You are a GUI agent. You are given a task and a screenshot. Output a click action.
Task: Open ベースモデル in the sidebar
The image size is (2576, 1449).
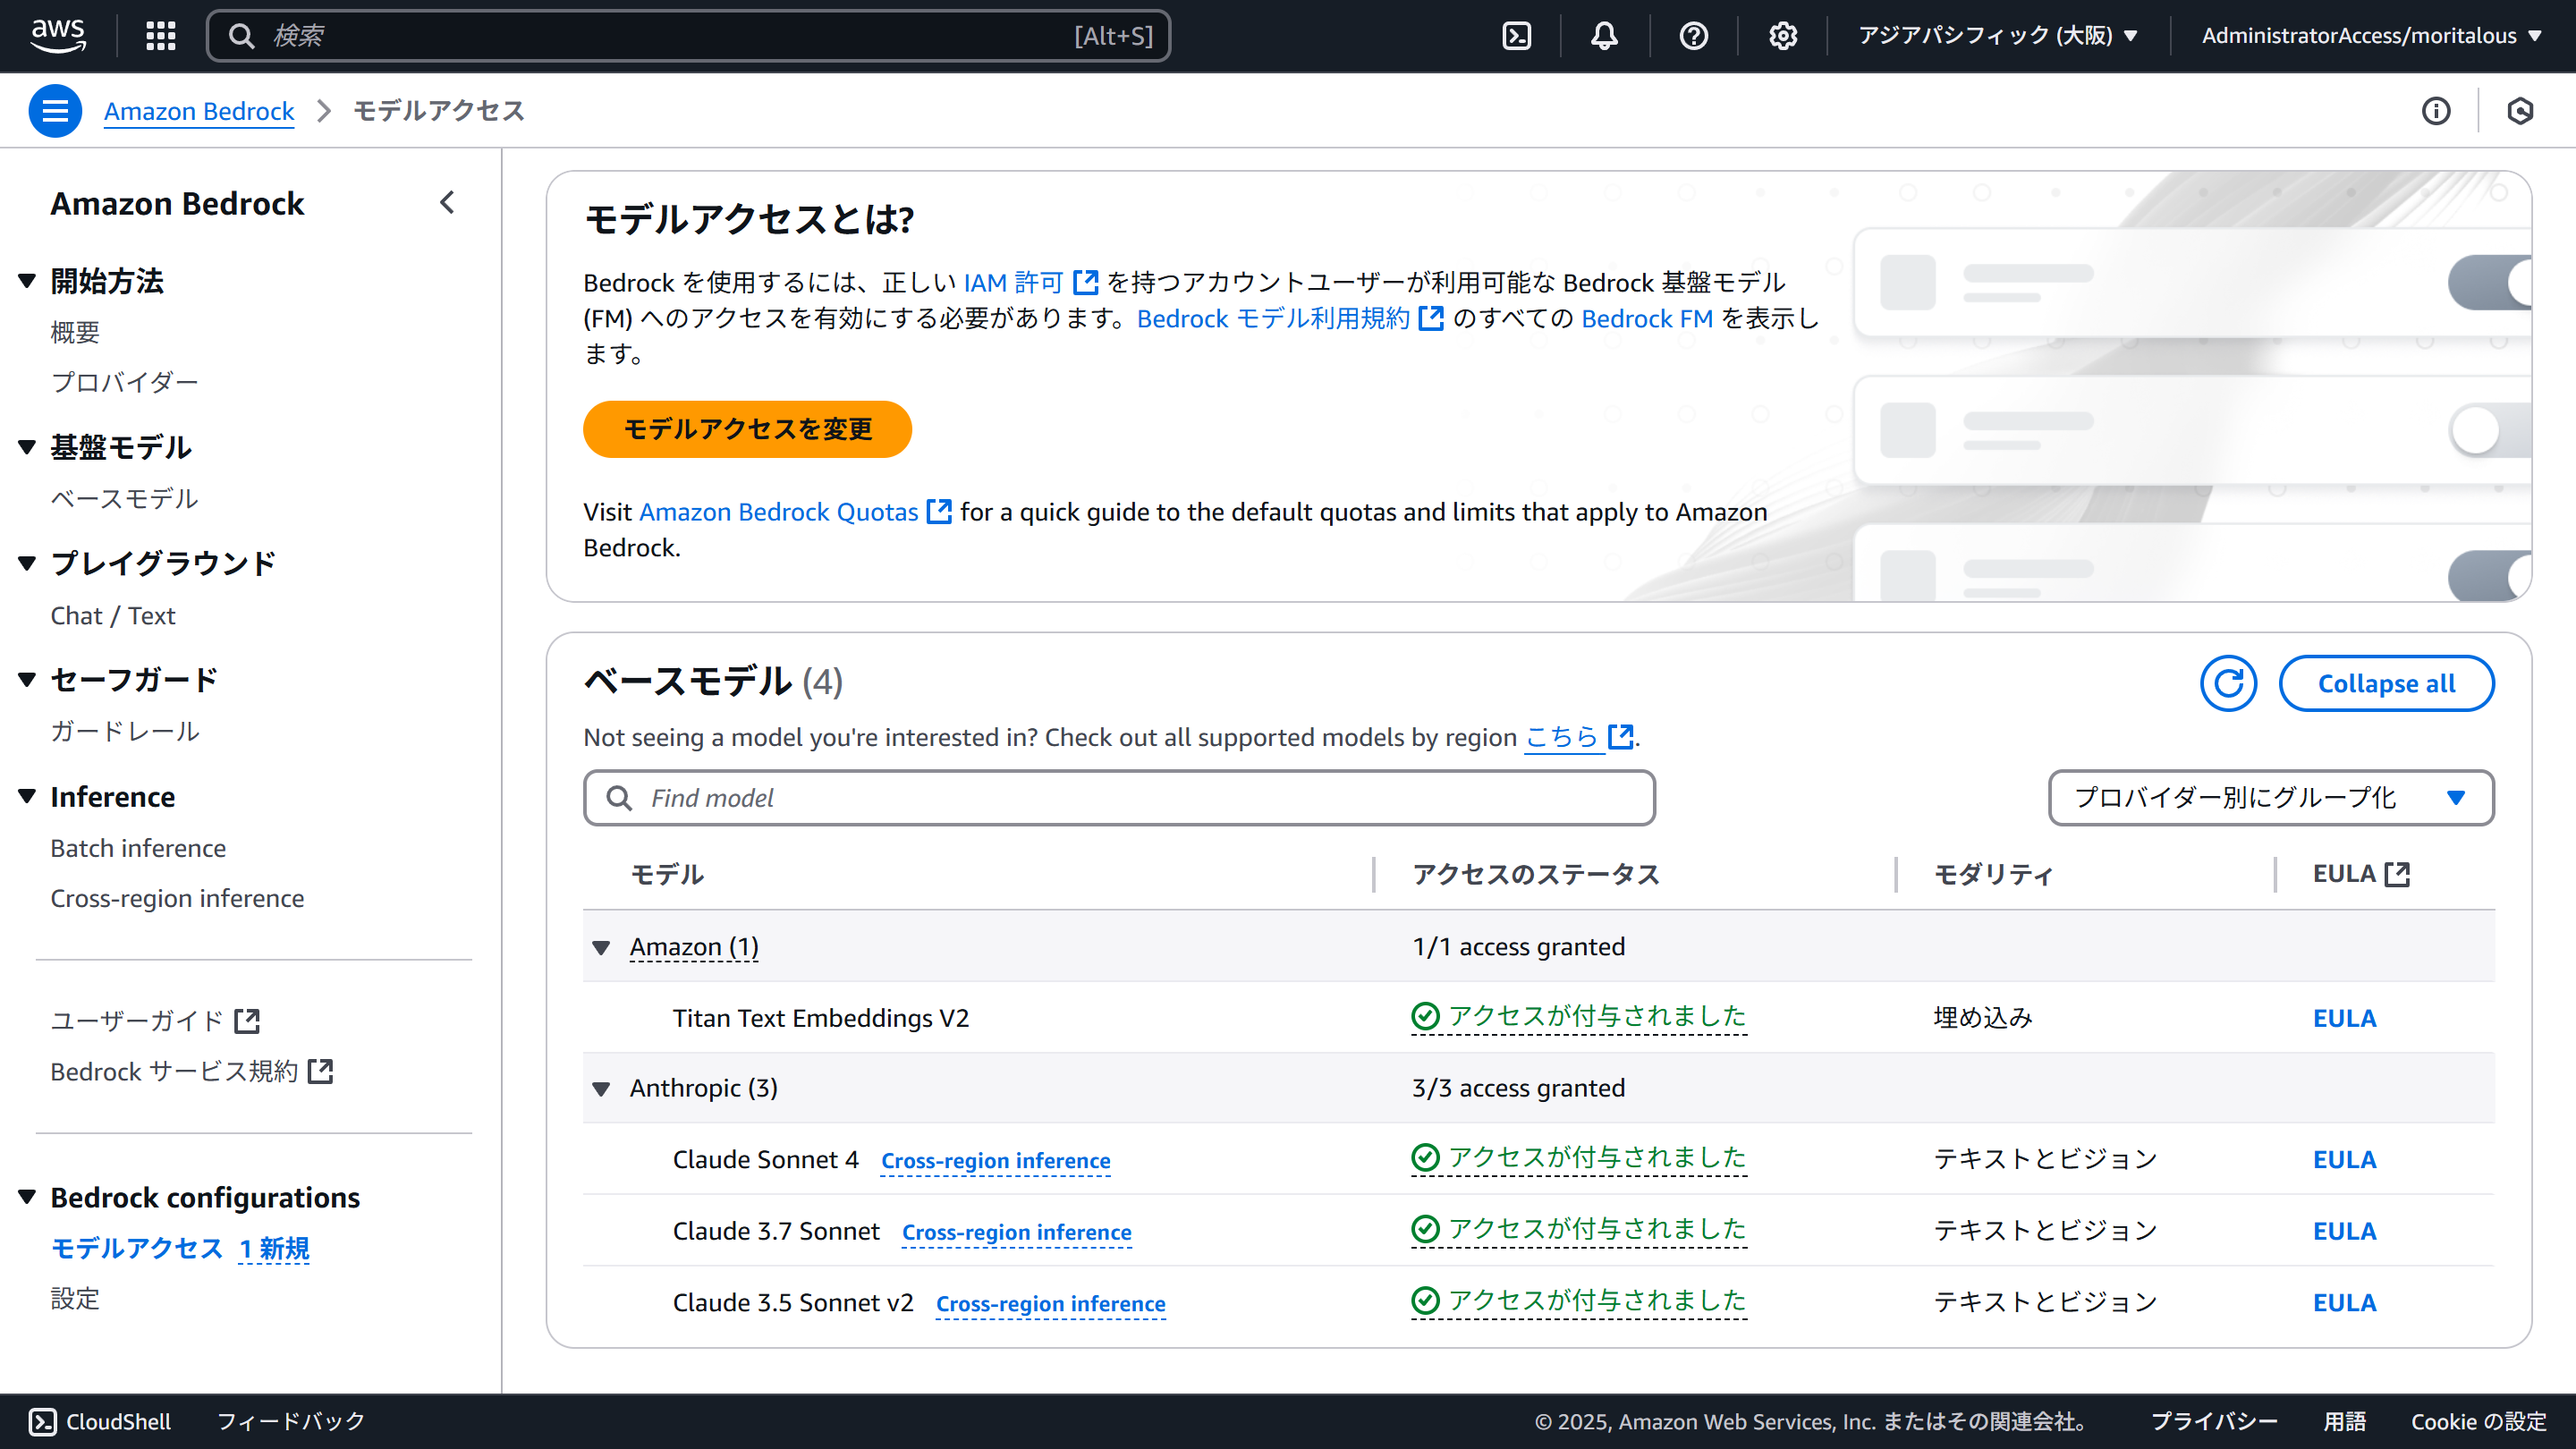(x=125, y=498)
